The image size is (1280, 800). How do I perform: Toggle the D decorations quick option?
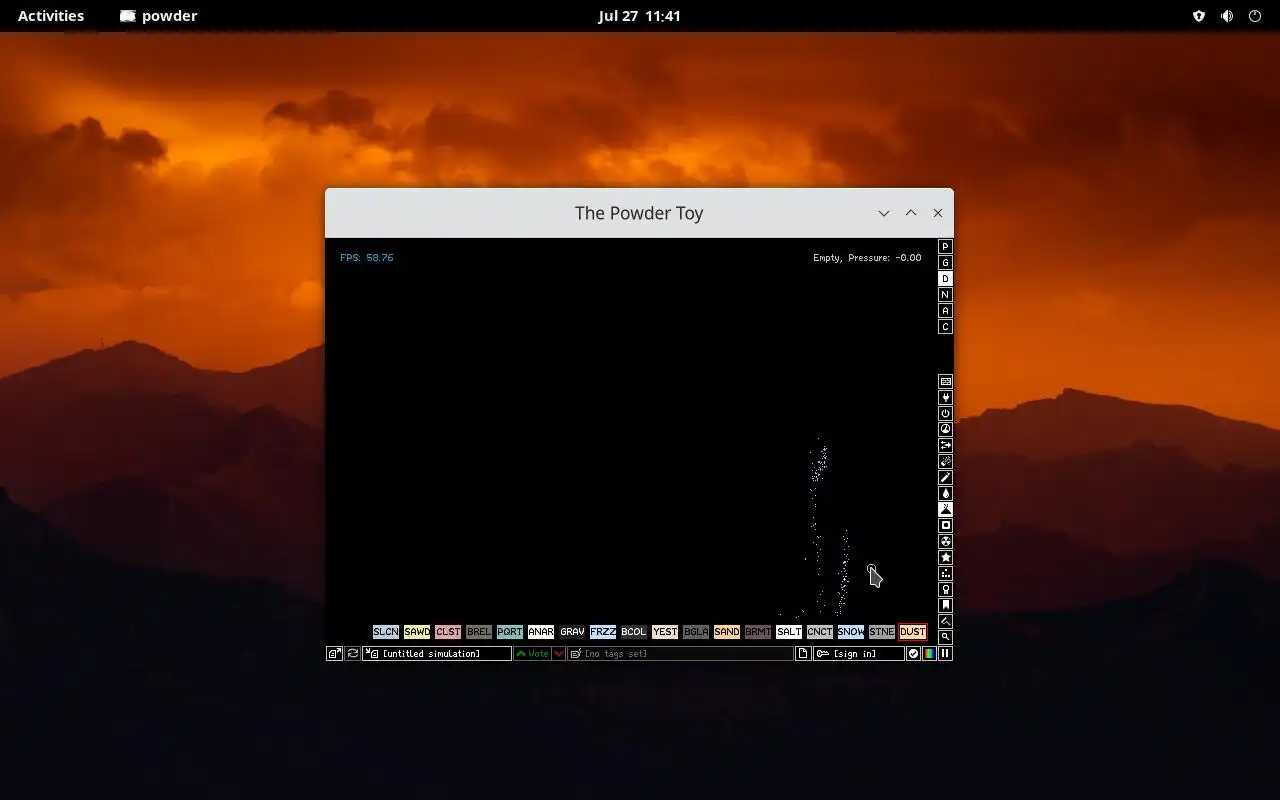(x=945, y=279)
